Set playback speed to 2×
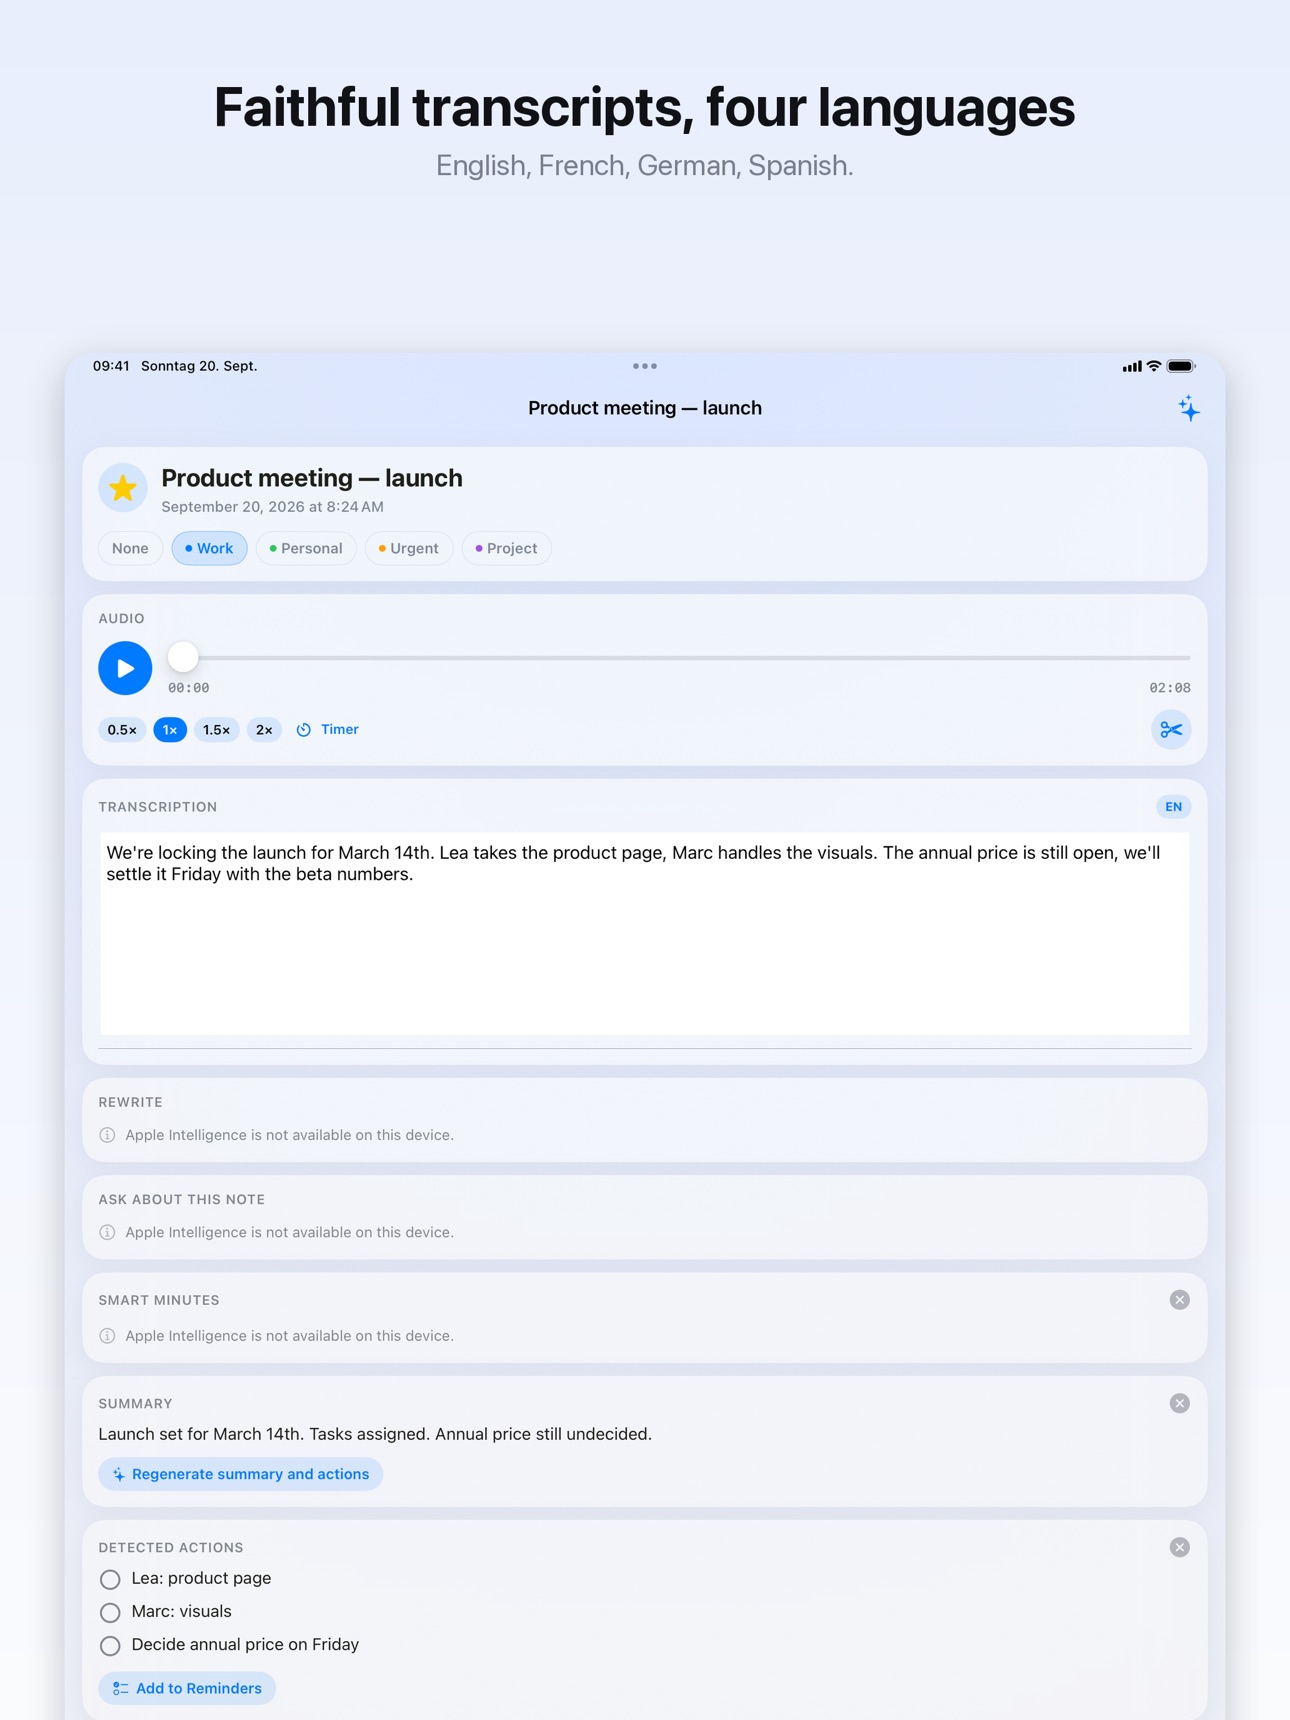 (x=264, y=730)
